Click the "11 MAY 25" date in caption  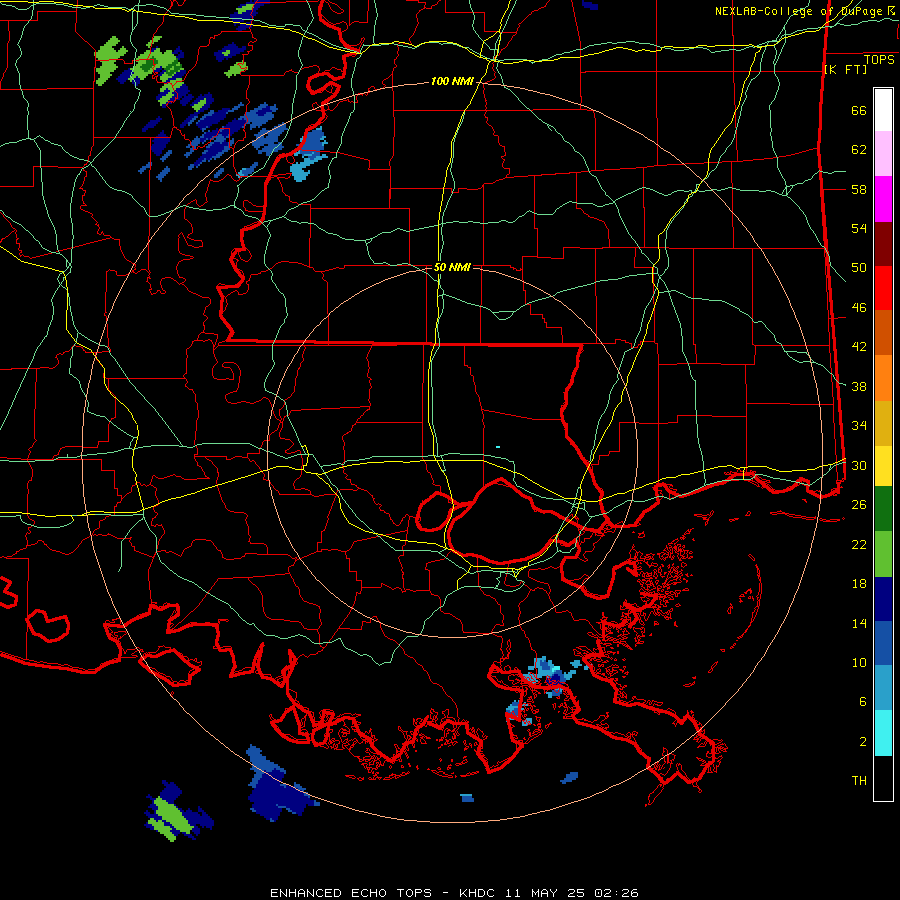[545, 893]
